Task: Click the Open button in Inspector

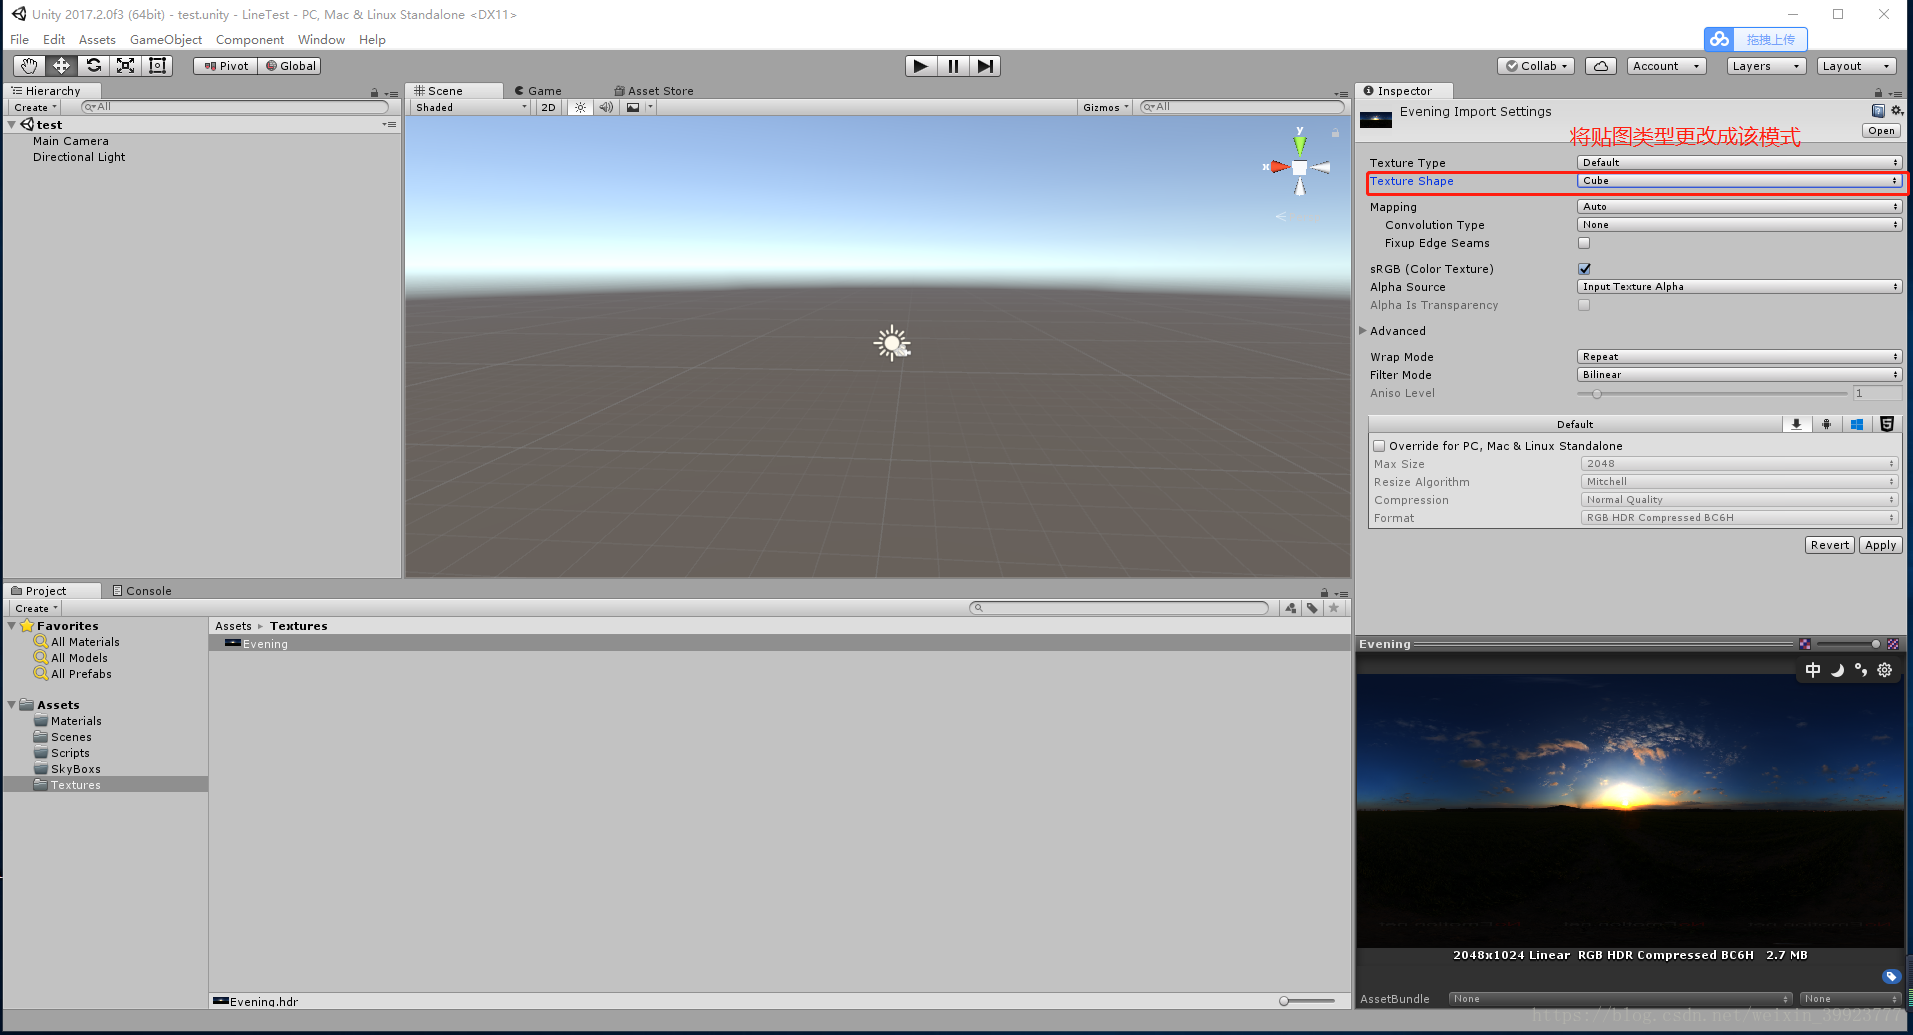Action: pyautogui.click(x=1881, y=131)
